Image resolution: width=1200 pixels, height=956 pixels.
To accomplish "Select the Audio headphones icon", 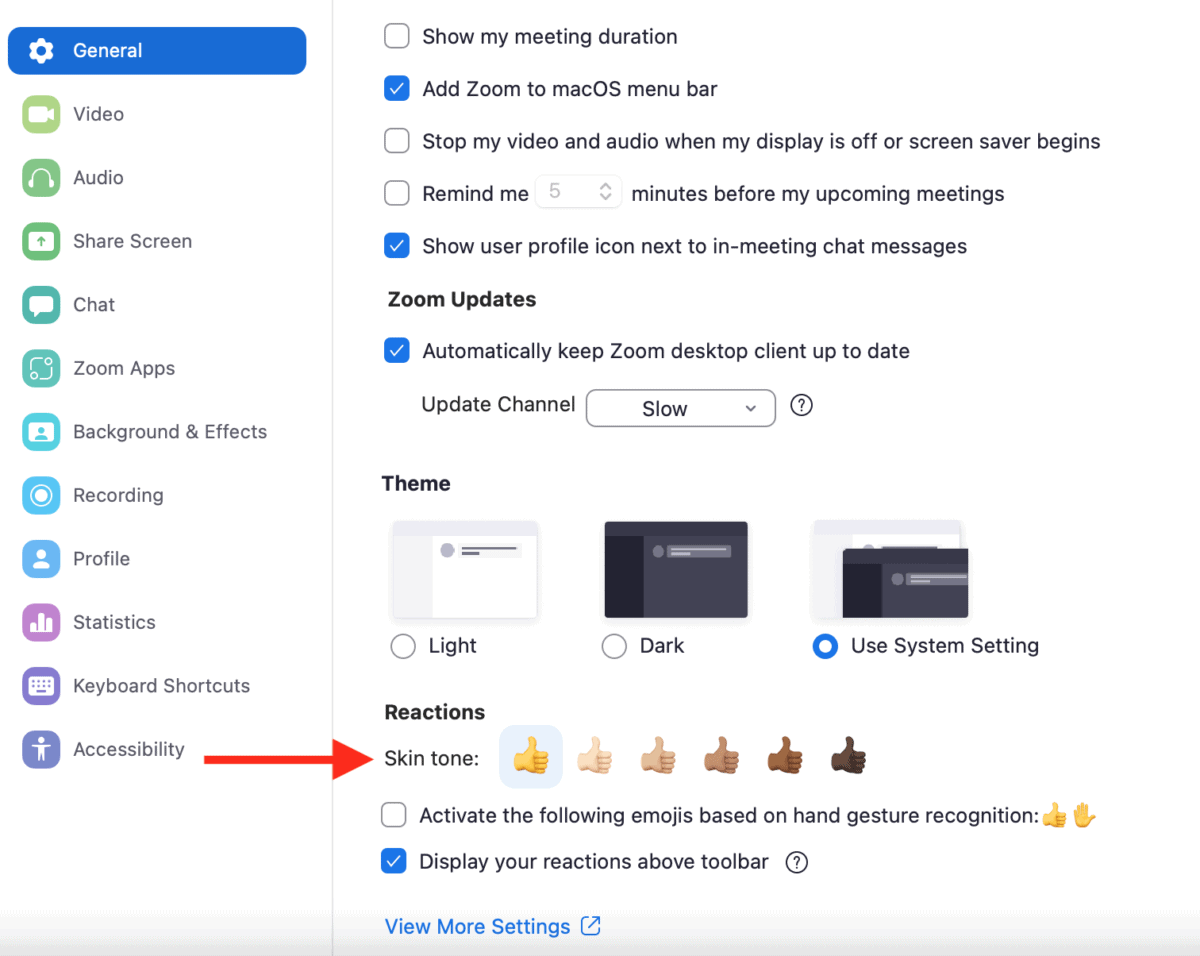I will pyautogui.click(x=41, y=178).
